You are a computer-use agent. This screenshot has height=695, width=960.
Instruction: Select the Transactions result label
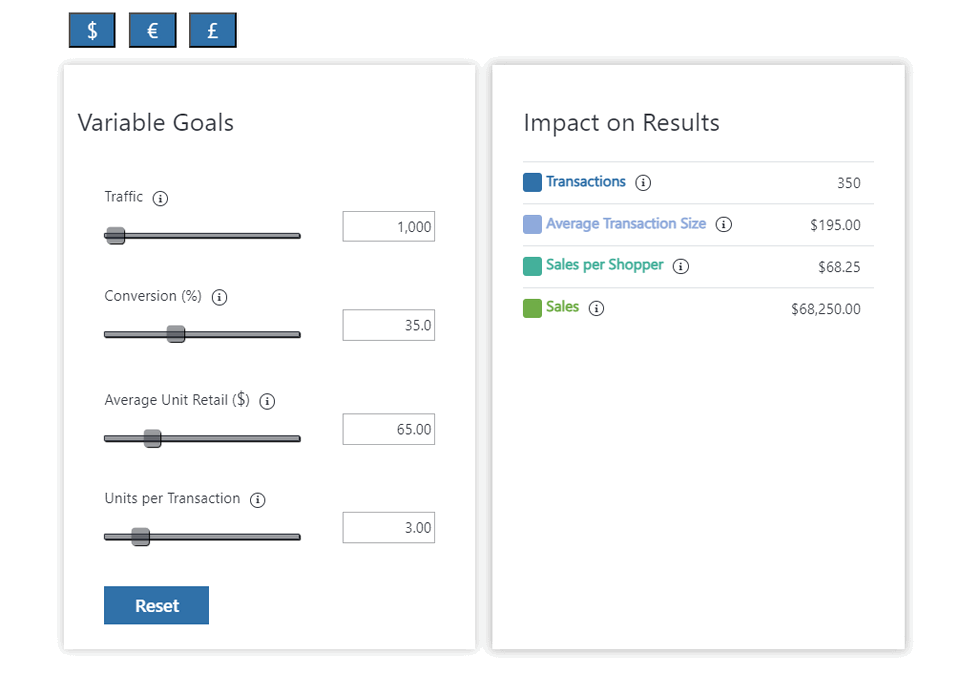click(585, 182)
